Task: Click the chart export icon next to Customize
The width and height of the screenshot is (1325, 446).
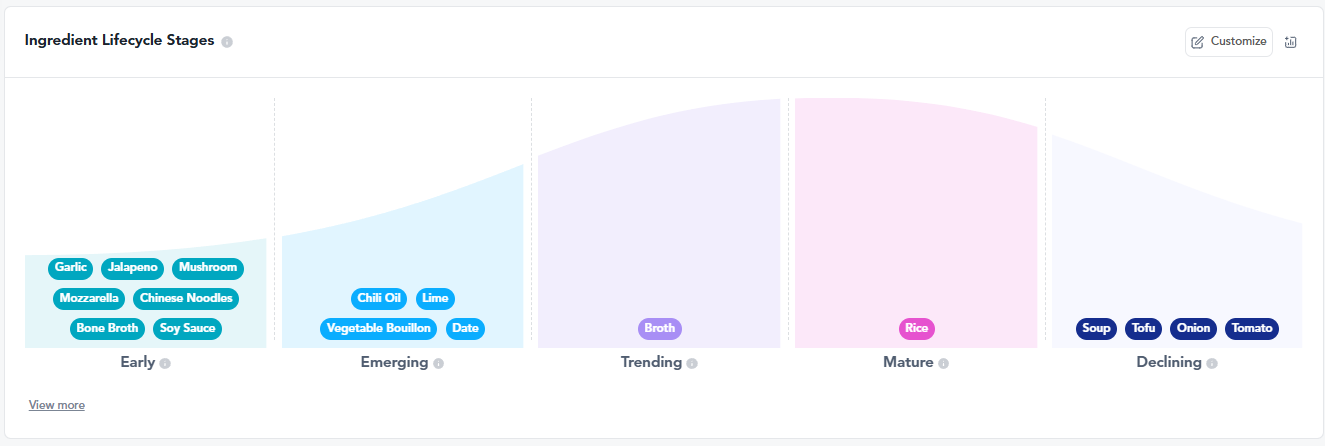Action: (x=1290, y=42)
